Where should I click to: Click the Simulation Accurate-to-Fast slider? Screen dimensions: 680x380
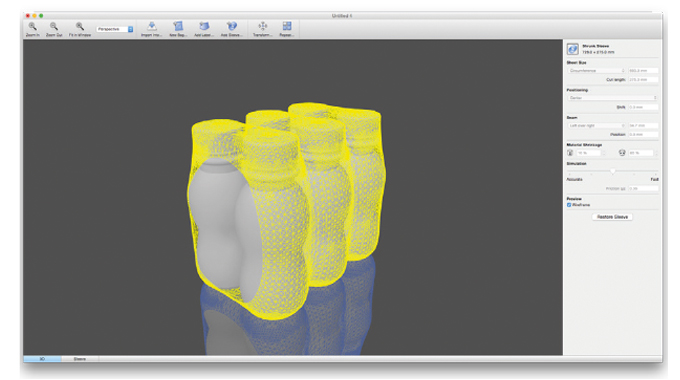click(x=613, y=172)
